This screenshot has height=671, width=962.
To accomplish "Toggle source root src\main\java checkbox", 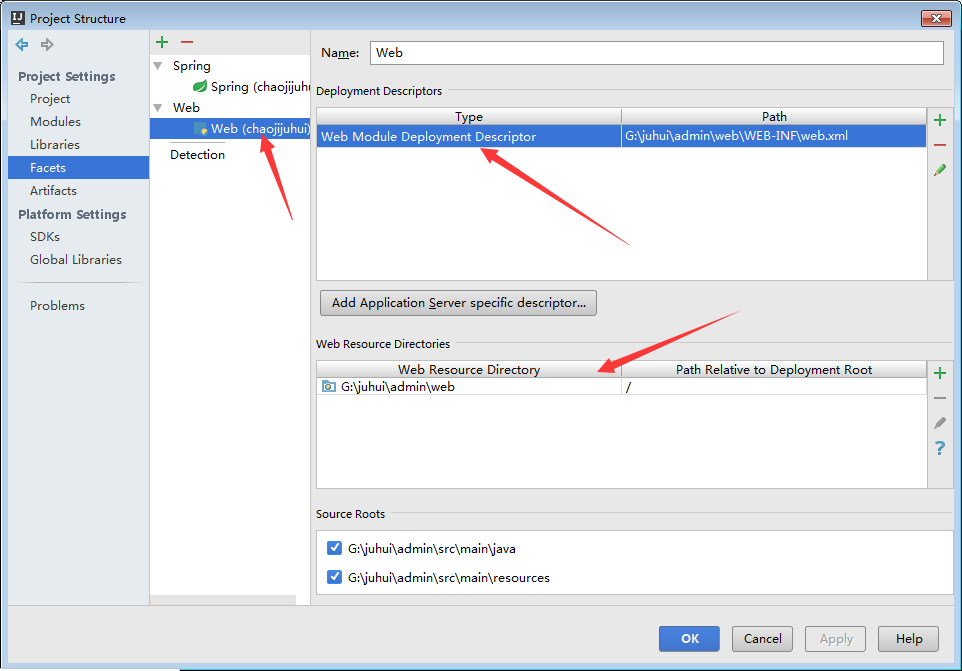I will (x=334, y=548).
